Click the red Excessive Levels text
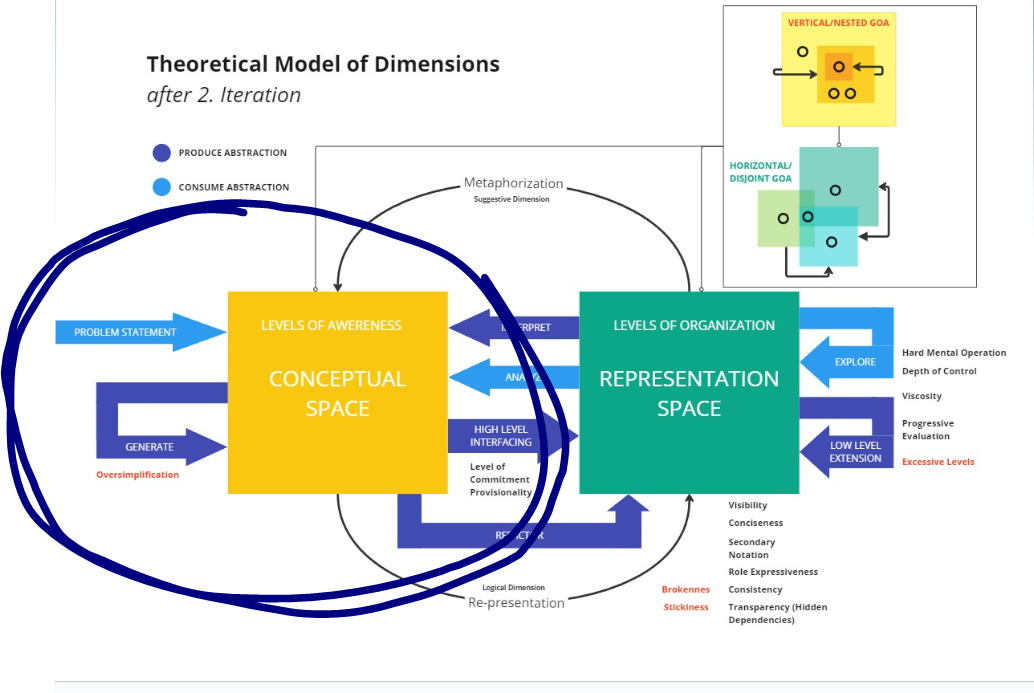 click(937, 462)
